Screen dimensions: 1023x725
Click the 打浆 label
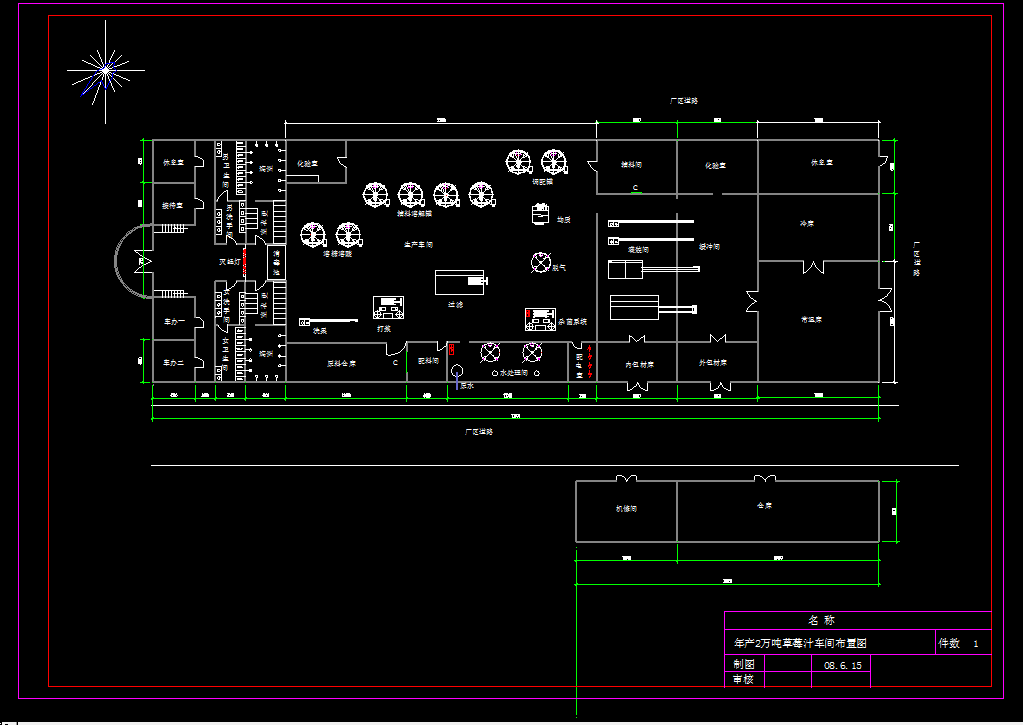point(384,329)
